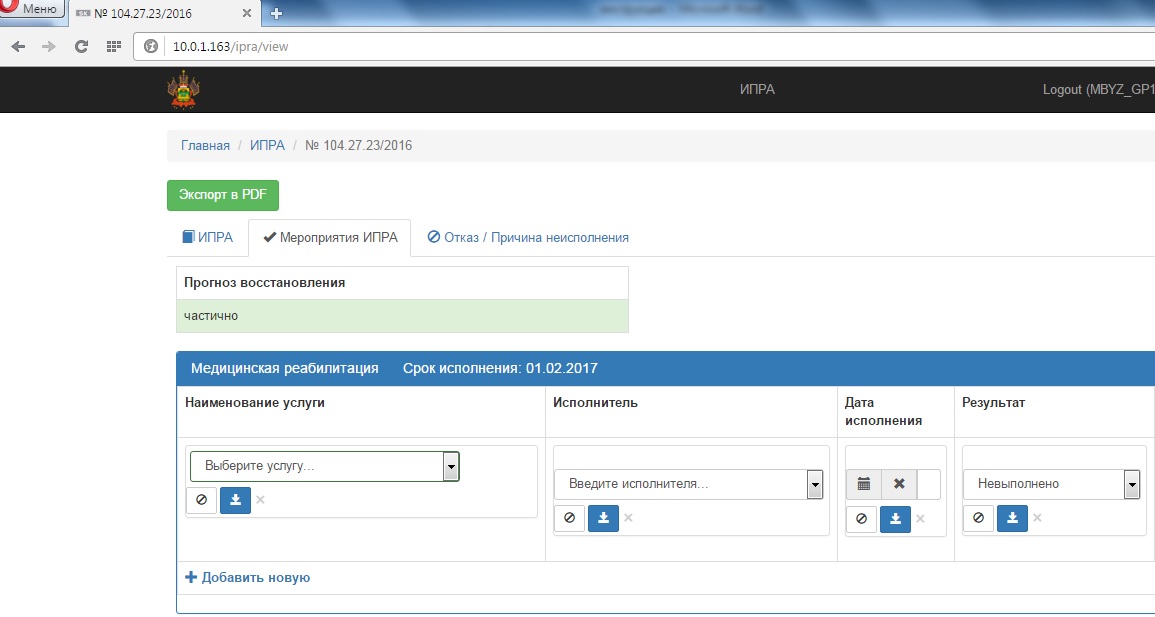Open Opera speed dial grid icon
Viewport: 1155px width, 617px height.
click(x=113, y=46)
